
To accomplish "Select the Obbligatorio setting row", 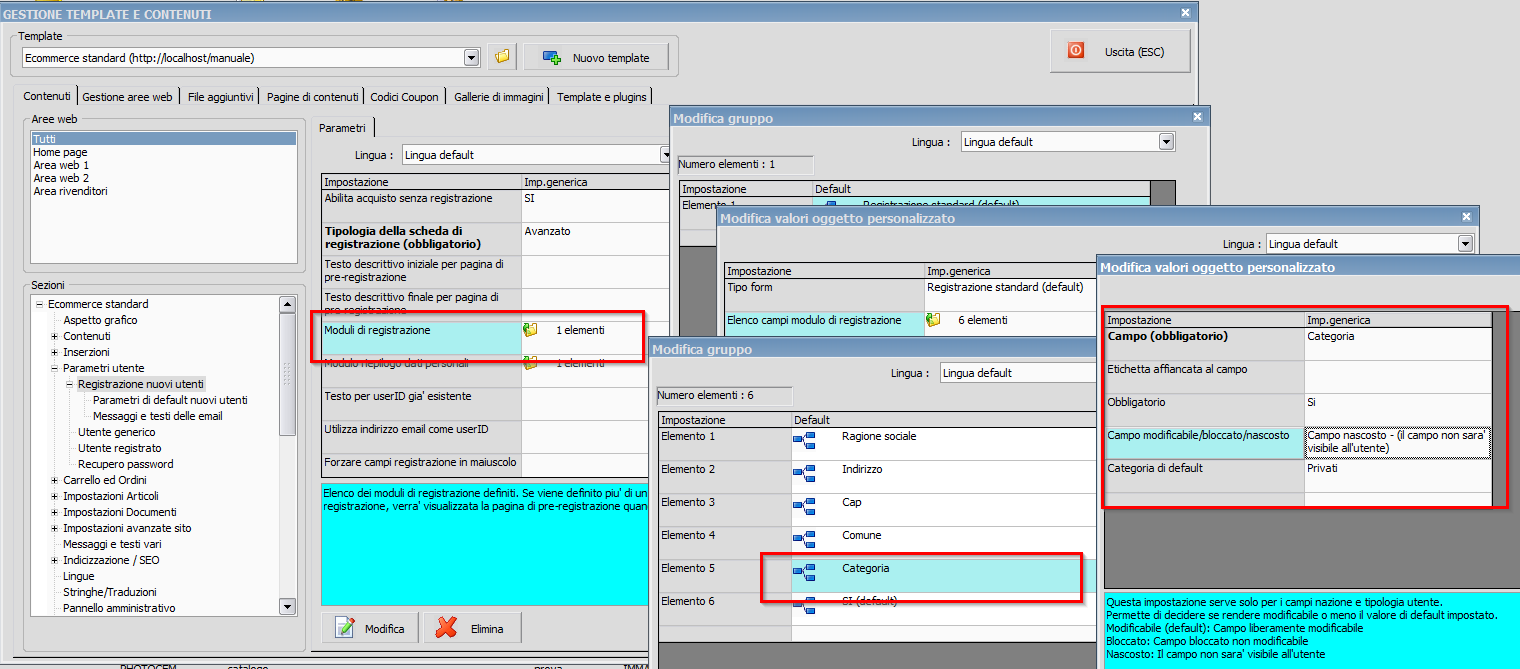I will tap(1297, 410).
